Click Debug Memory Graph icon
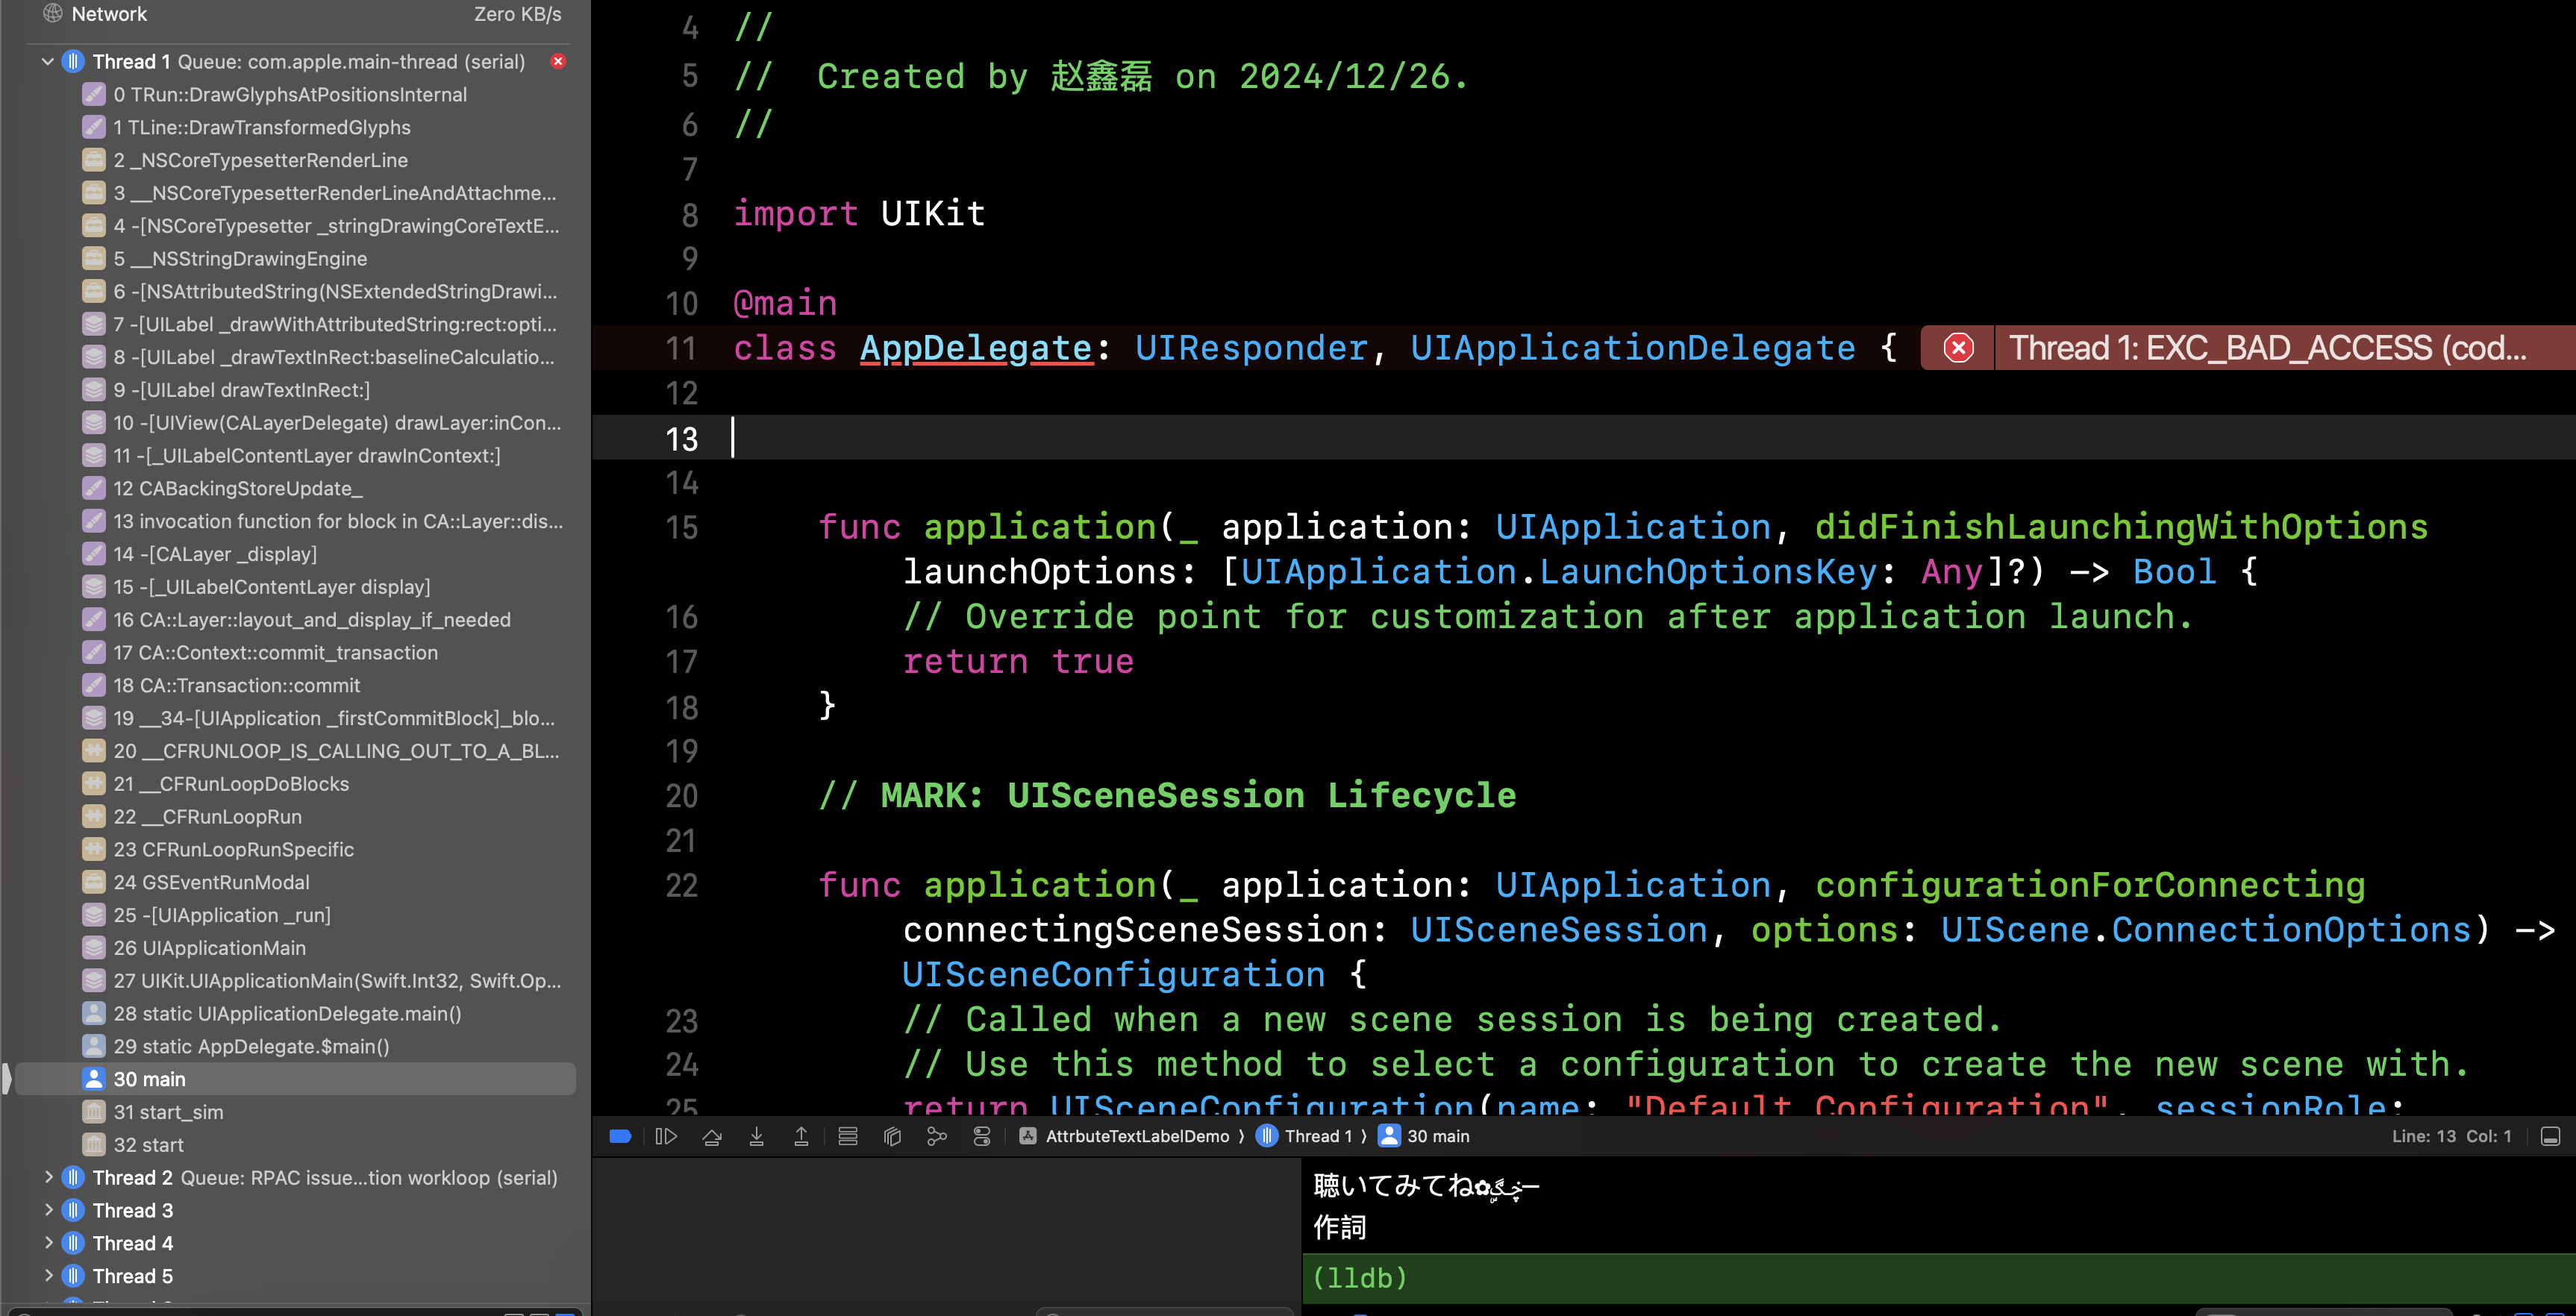Image resolution: width=2576 pixels, height=1316 pixels. coord(937,1136)
